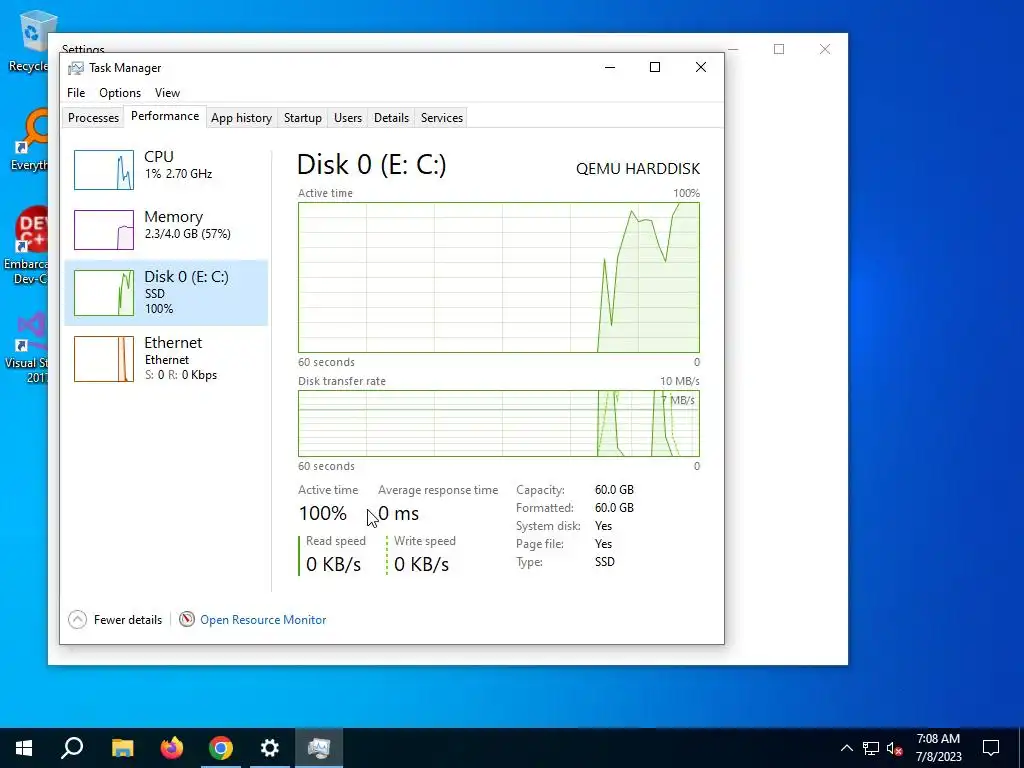
Task: Switch to the Users tab
Action: (347, 118)
